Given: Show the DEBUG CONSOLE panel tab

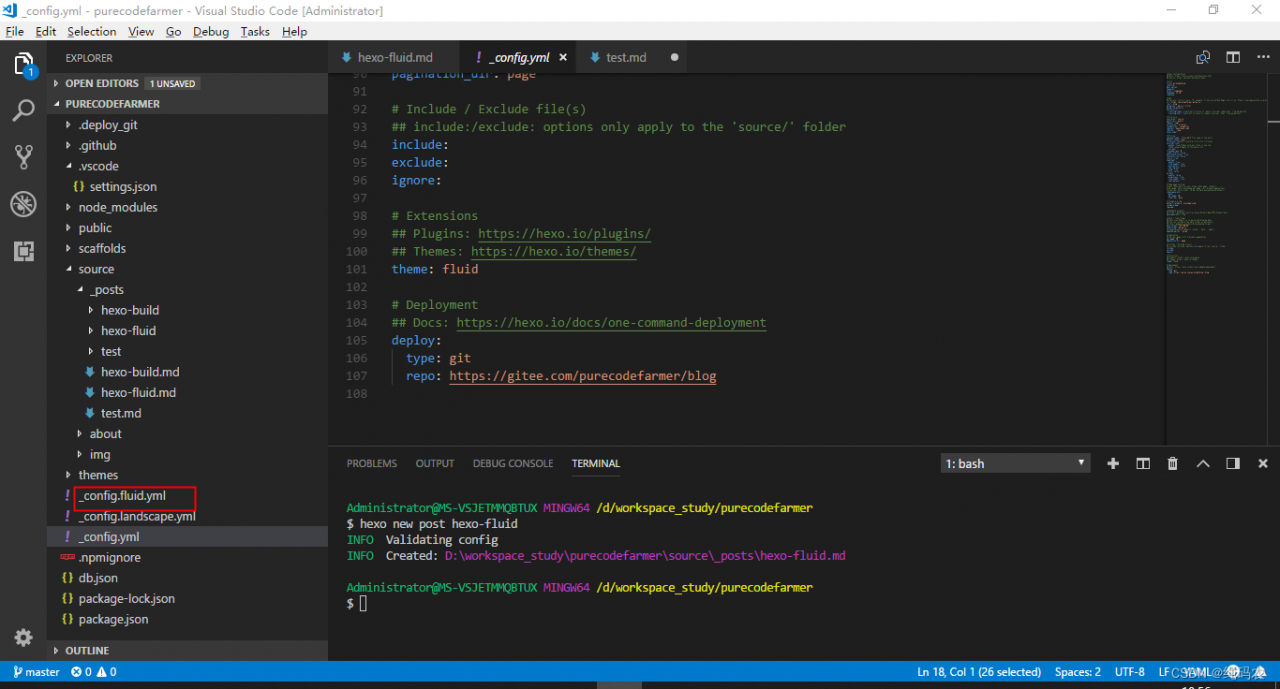Looking at the screenshot, I should click(513, 463).
